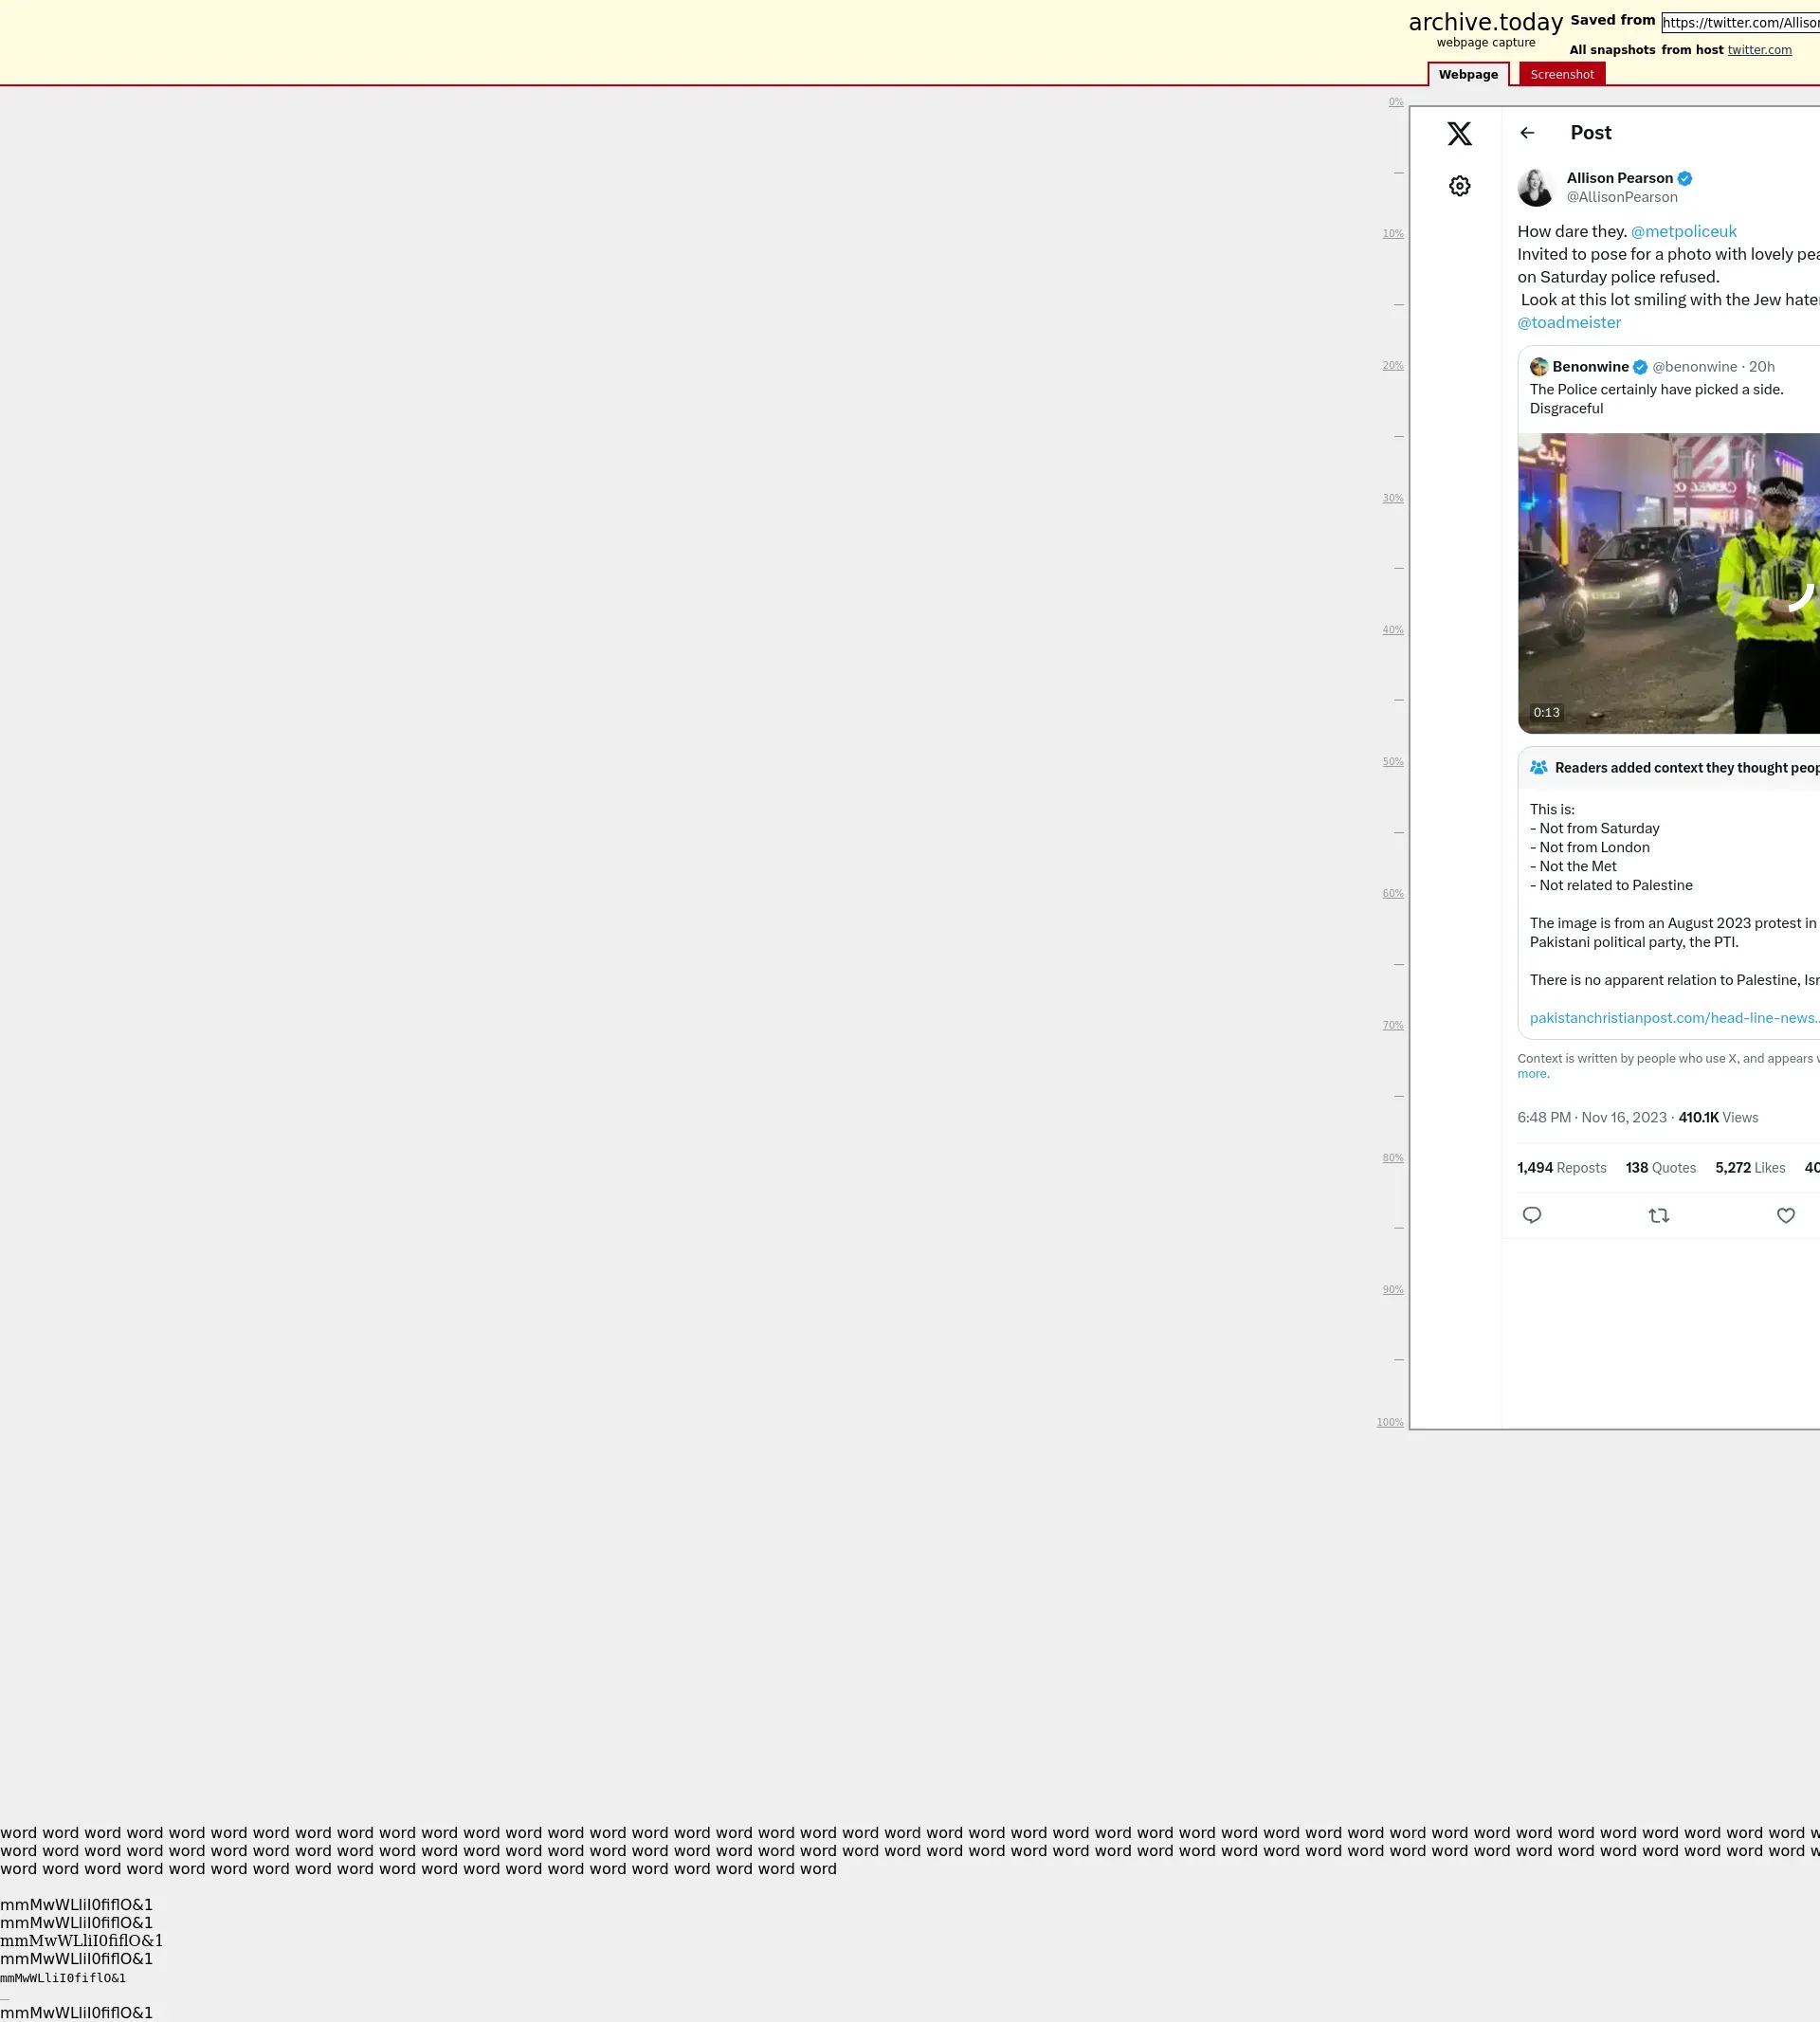This screenshot has width=1820, height=2022.
Task: Select the Webpage tab
Action: pyautogui.click(x=1467, y=74)
